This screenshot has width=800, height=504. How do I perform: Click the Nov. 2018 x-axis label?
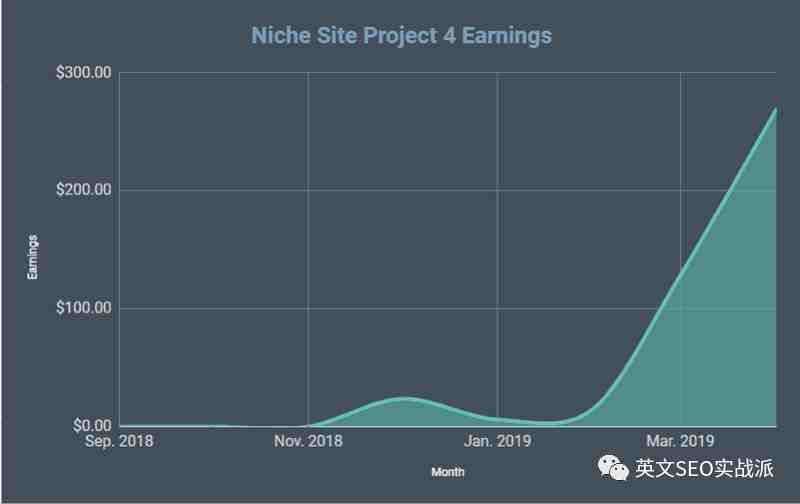coord(308,441)
